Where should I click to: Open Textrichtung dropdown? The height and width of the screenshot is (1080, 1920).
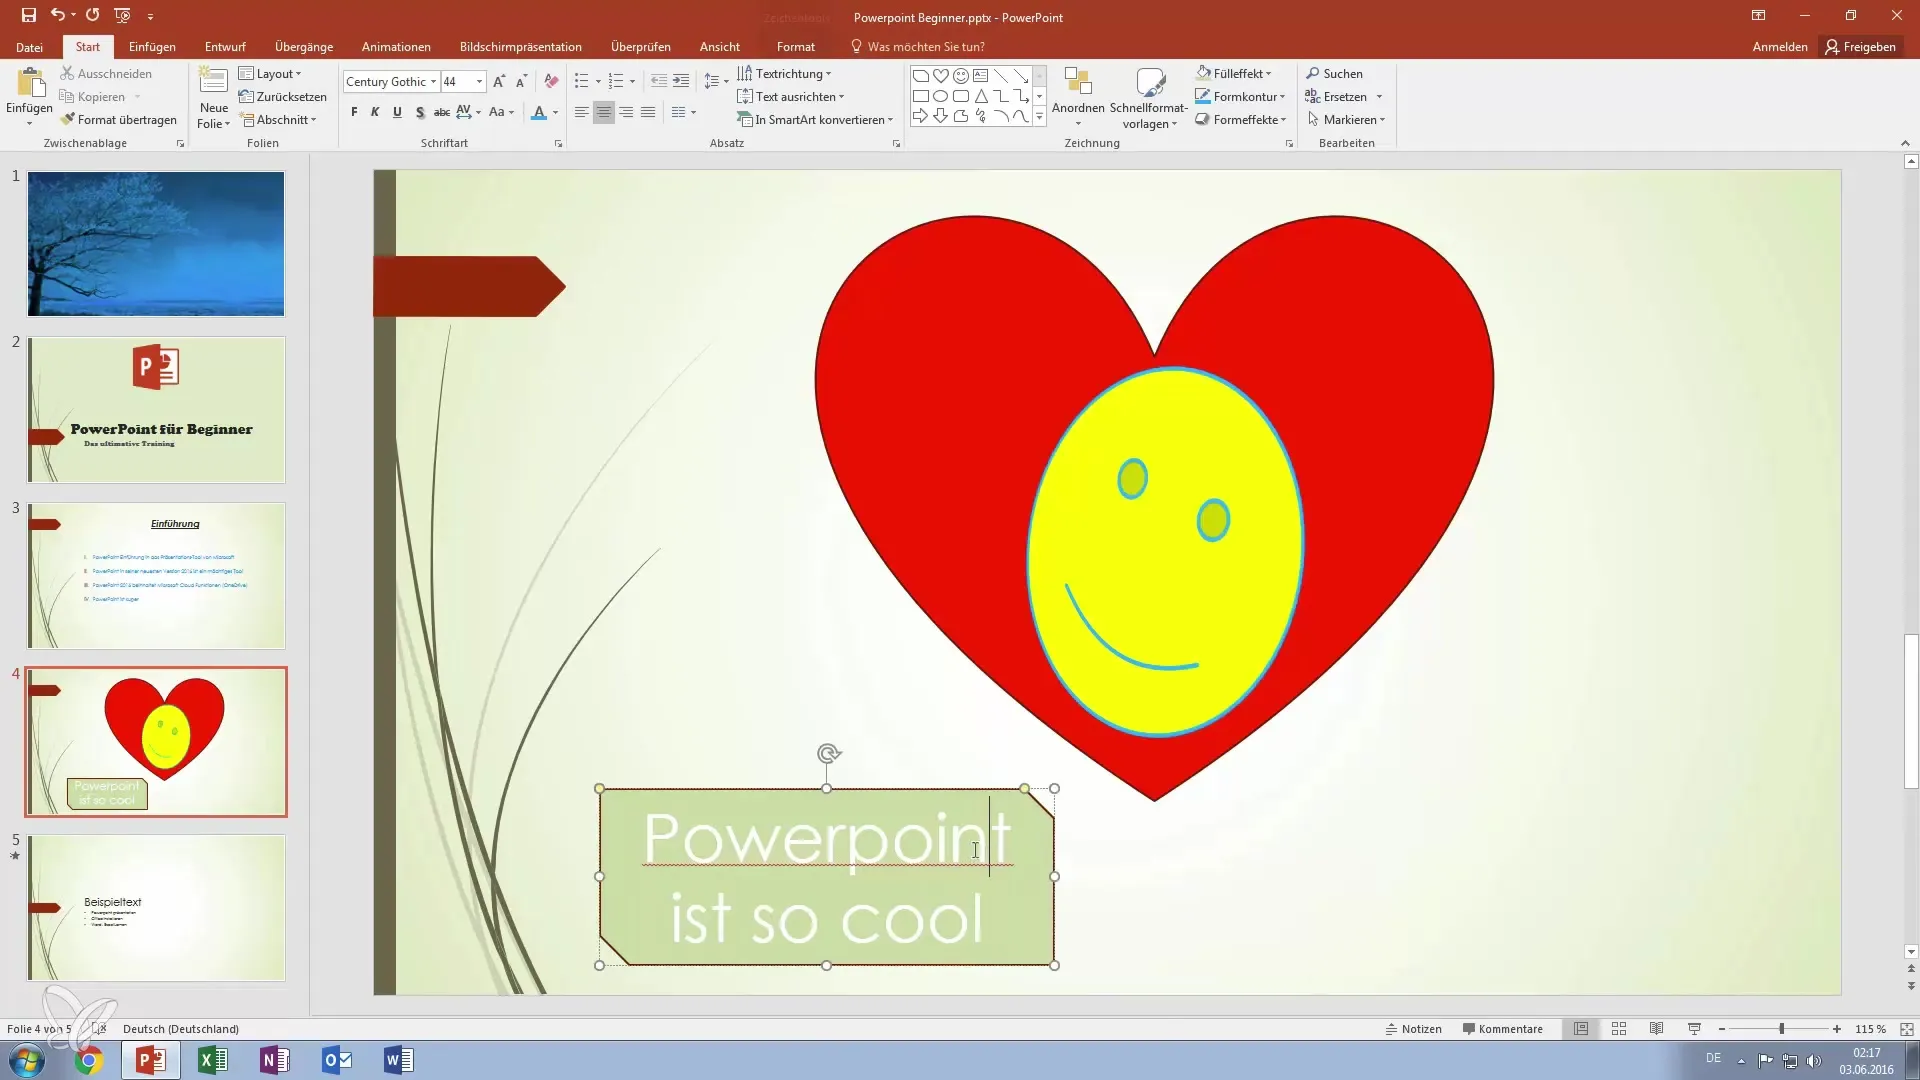pos(784,74)
